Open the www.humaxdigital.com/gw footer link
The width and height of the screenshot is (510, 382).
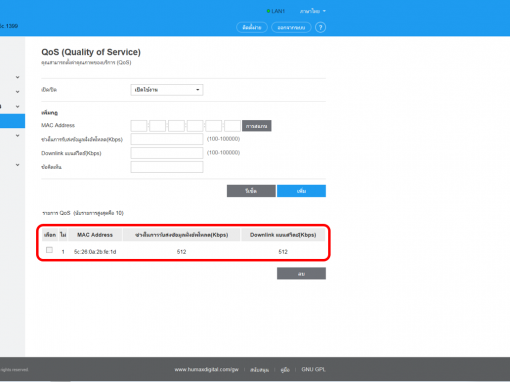[x=207, y=369]
